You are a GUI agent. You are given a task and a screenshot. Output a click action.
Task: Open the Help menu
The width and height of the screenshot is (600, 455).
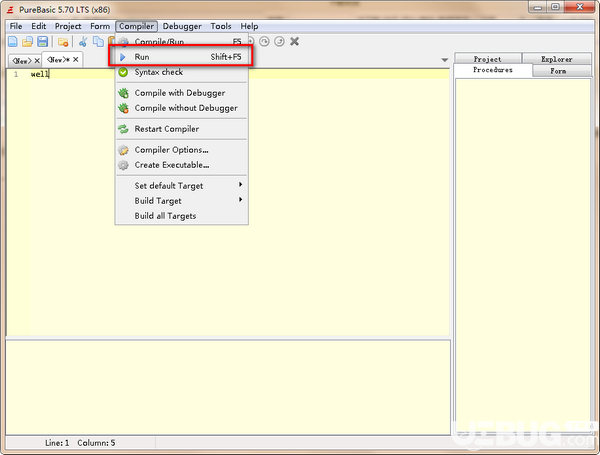click(x=249, y=26)
